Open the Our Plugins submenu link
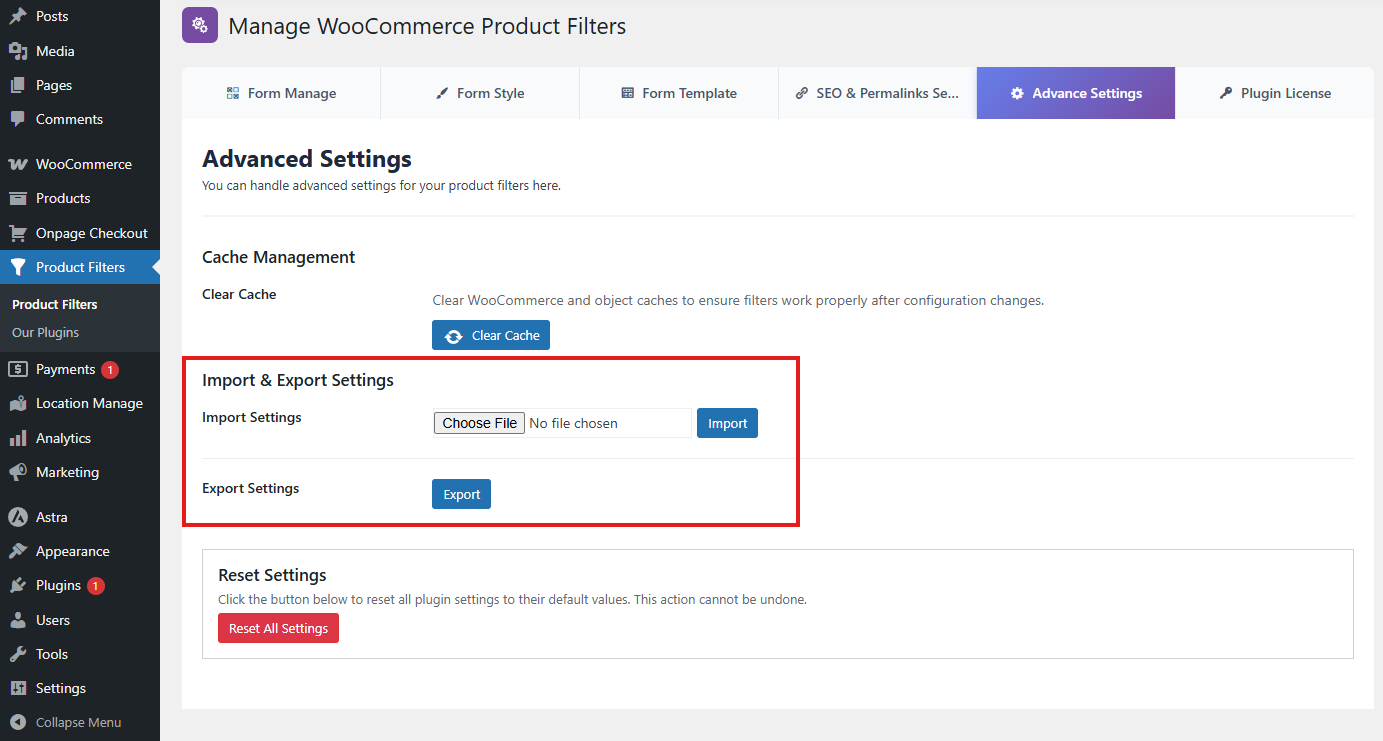This screenshot has width=1383, height=741. [45, 332]
